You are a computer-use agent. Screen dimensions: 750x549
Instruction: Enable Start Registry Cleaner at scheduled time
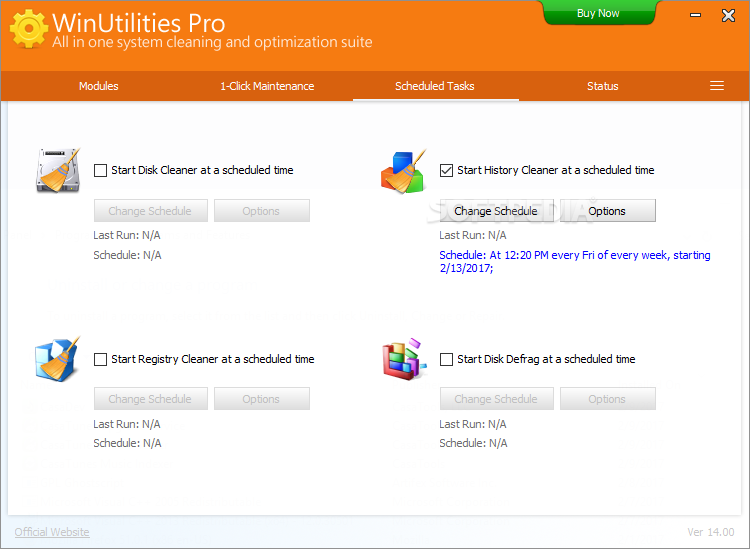[x=100, y=359]
